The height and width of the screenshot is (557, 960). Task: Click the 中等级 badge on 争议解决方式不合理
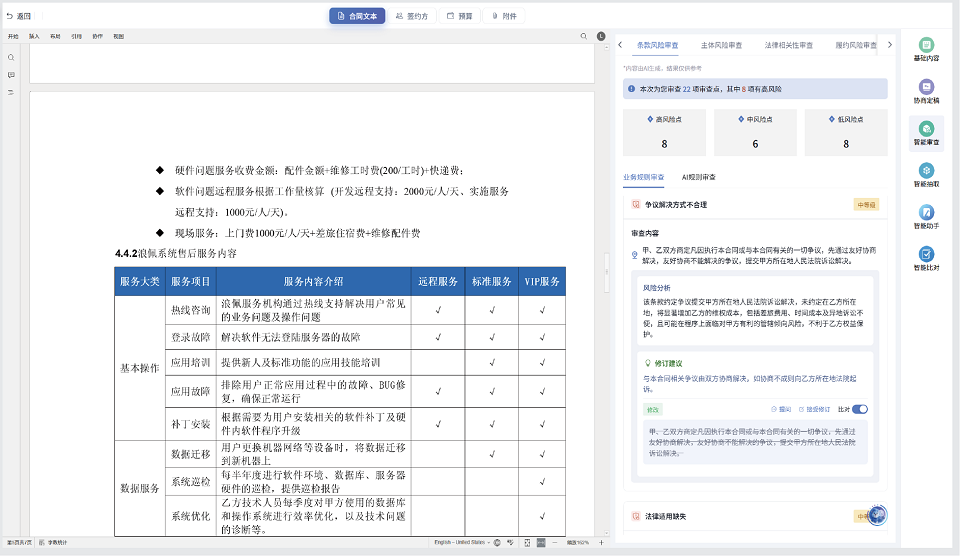(x=866, y=205)
